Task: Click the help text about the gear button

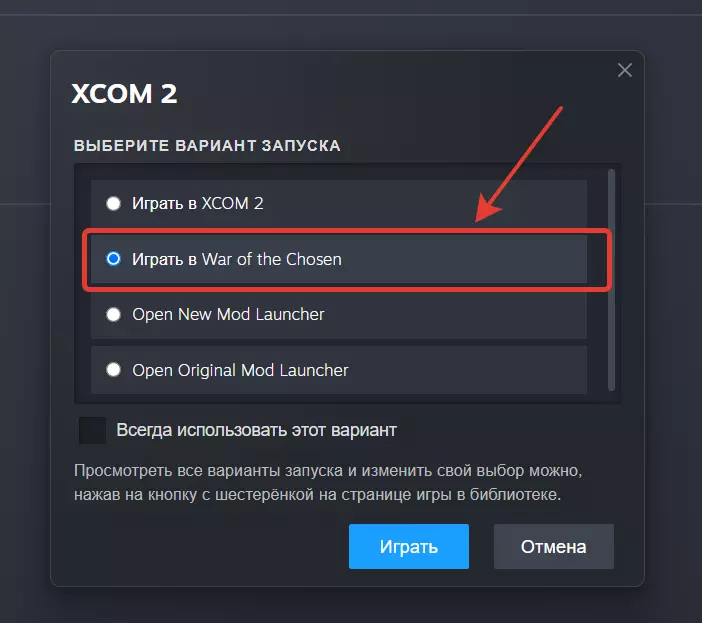Action: point(326,482)
